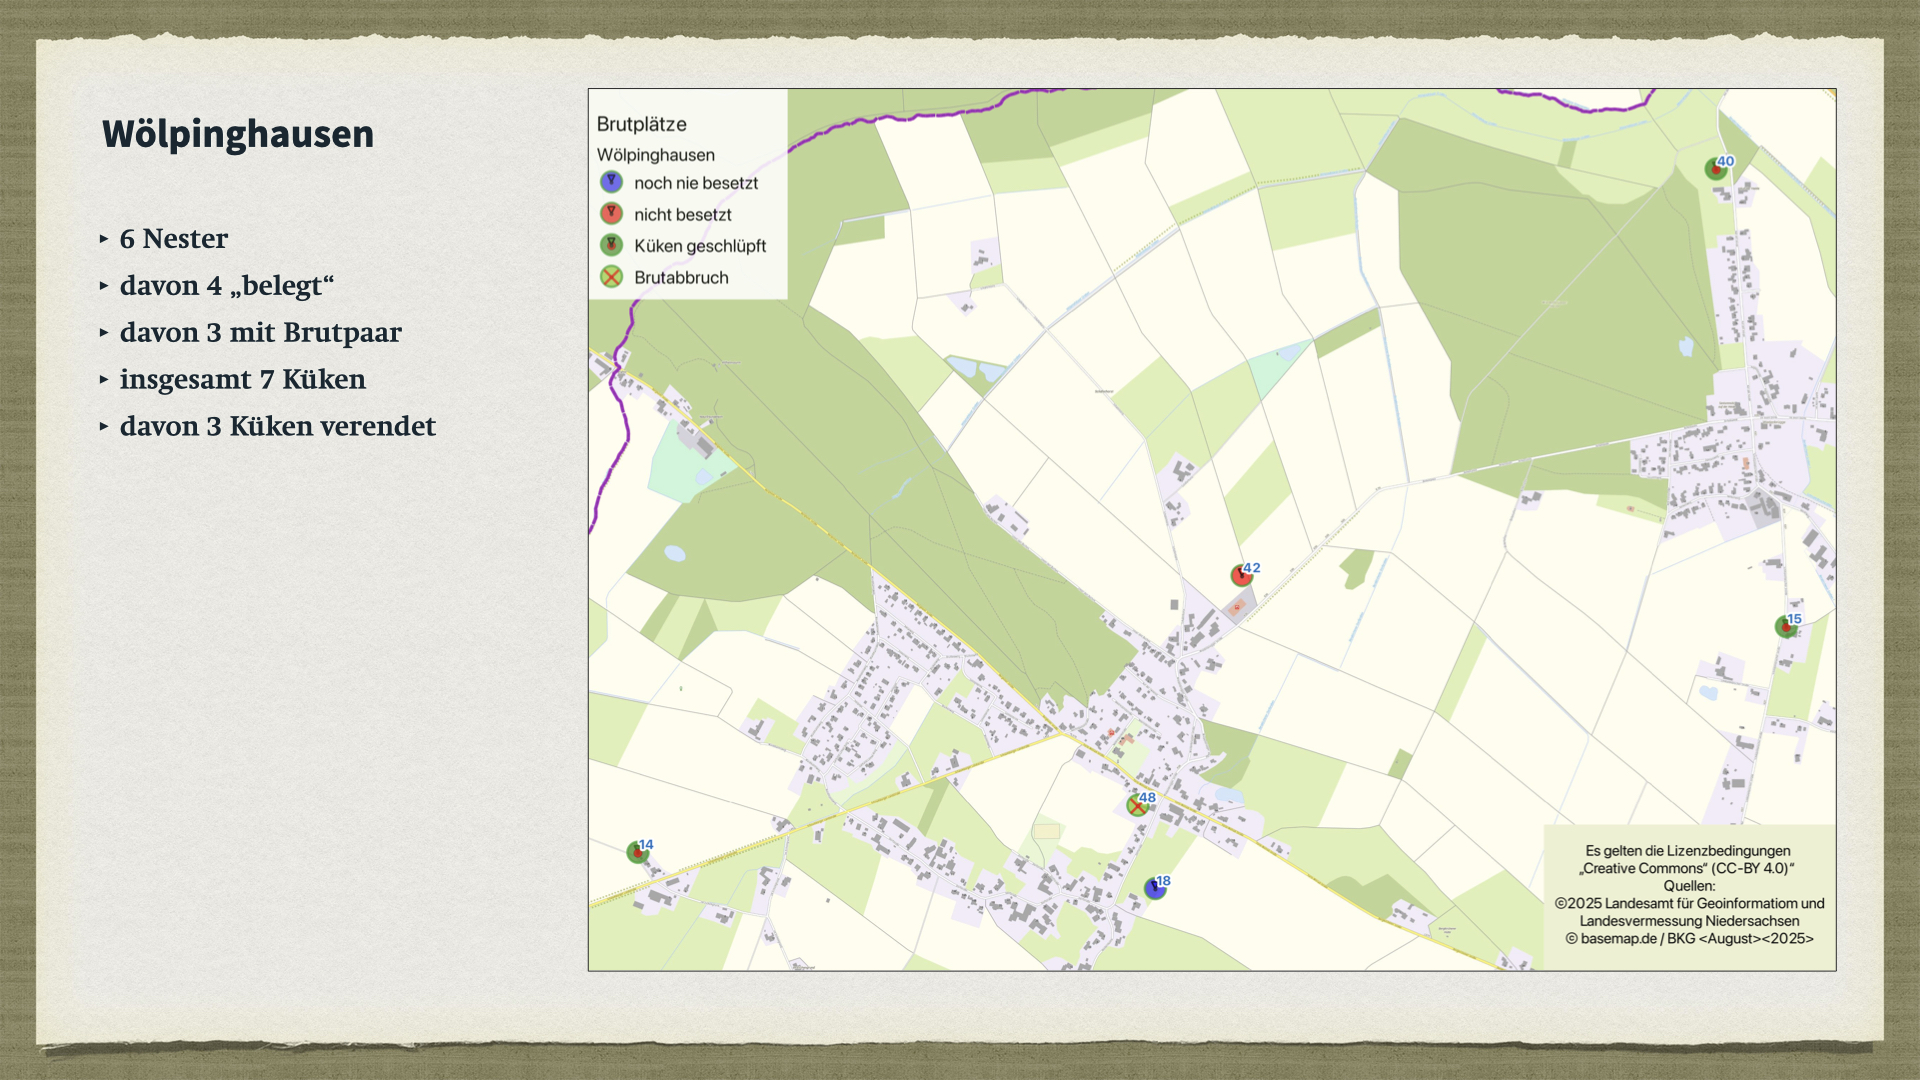This screenshot has height=1080, width=1920.
Task: Click the '6 Nester' bullet text
Action: coord(174,239)
